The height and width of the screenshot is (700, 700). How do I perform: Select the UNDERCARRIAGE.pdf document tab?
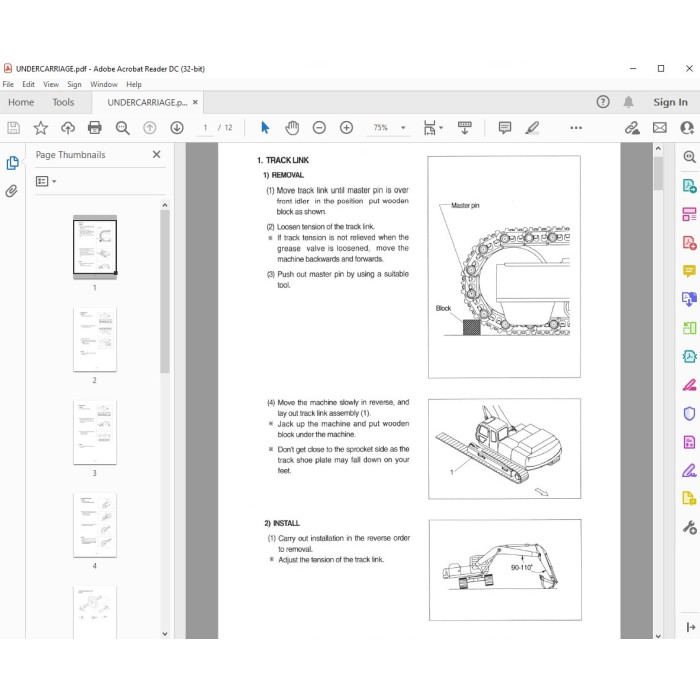coord(147,102)
